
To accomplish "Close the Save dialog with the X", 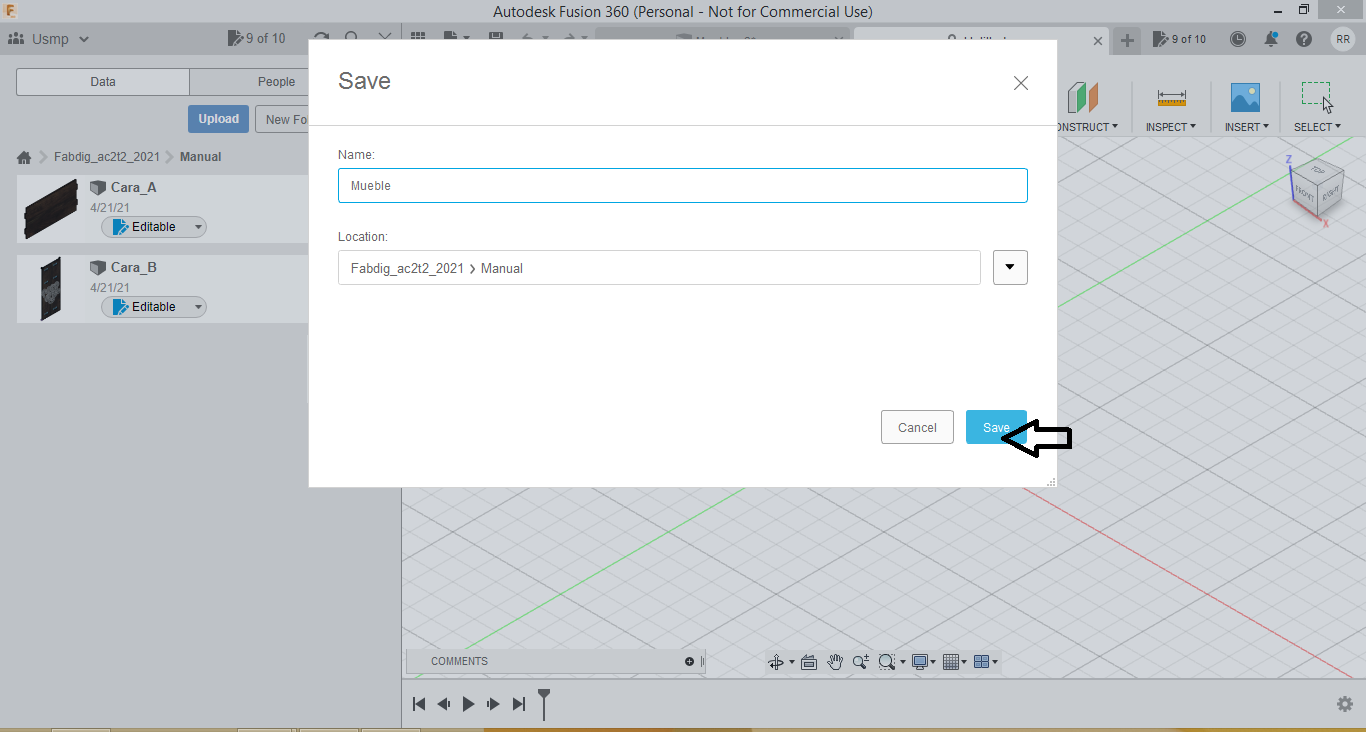I will [1021, 83].
